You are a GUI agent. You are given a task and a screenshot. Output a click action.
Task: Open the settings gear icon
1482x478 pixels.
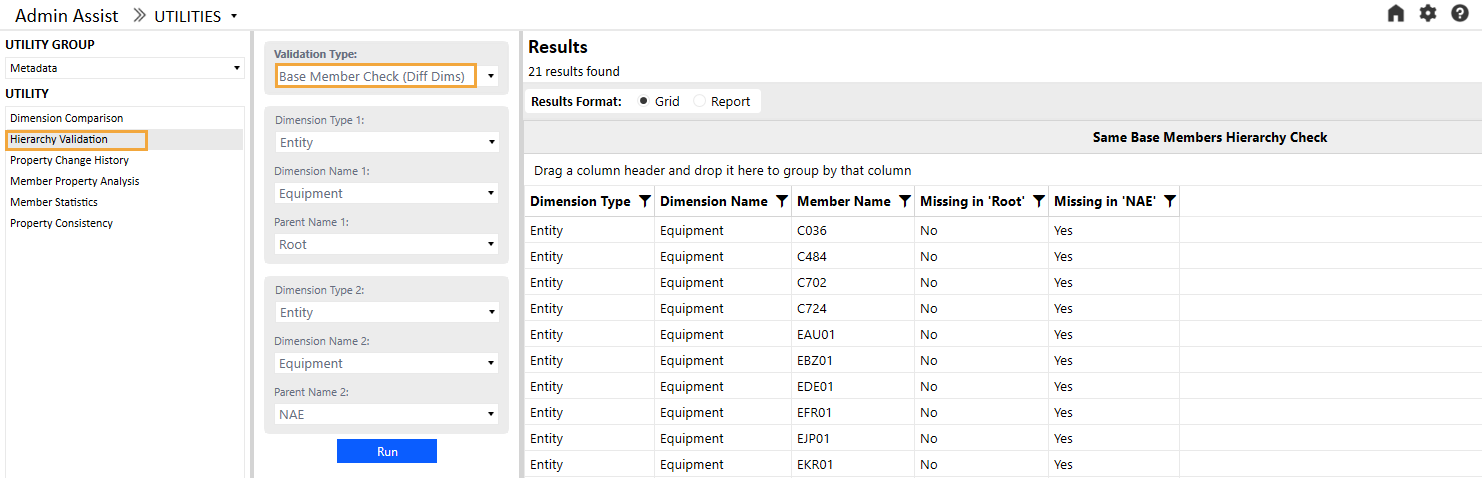coord(1428,14)
